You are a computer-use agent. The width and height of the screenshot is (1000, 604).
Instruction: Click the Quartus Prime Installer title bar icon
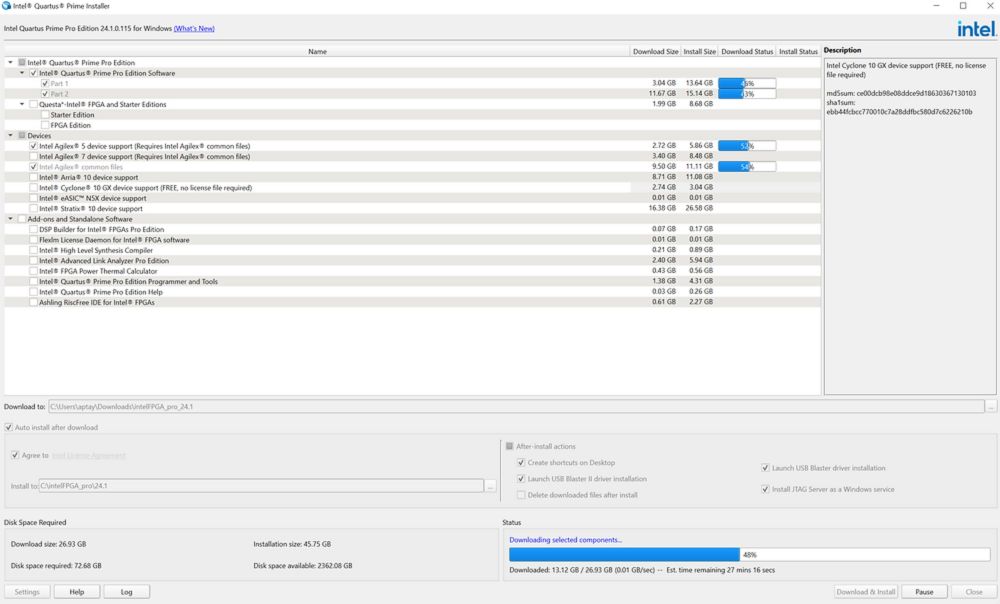(6, 6)
